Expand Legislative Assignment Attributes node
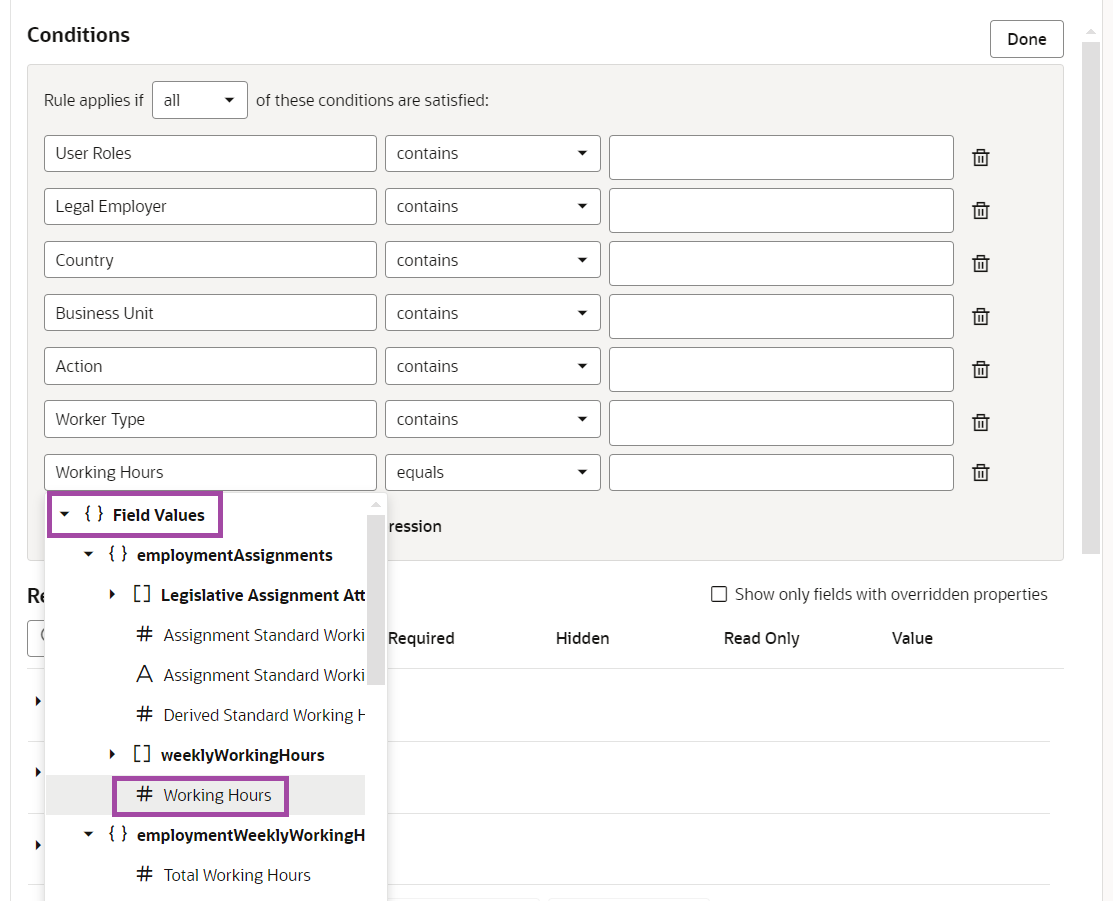Screen dimensions: 1113x901 point(113,595)
